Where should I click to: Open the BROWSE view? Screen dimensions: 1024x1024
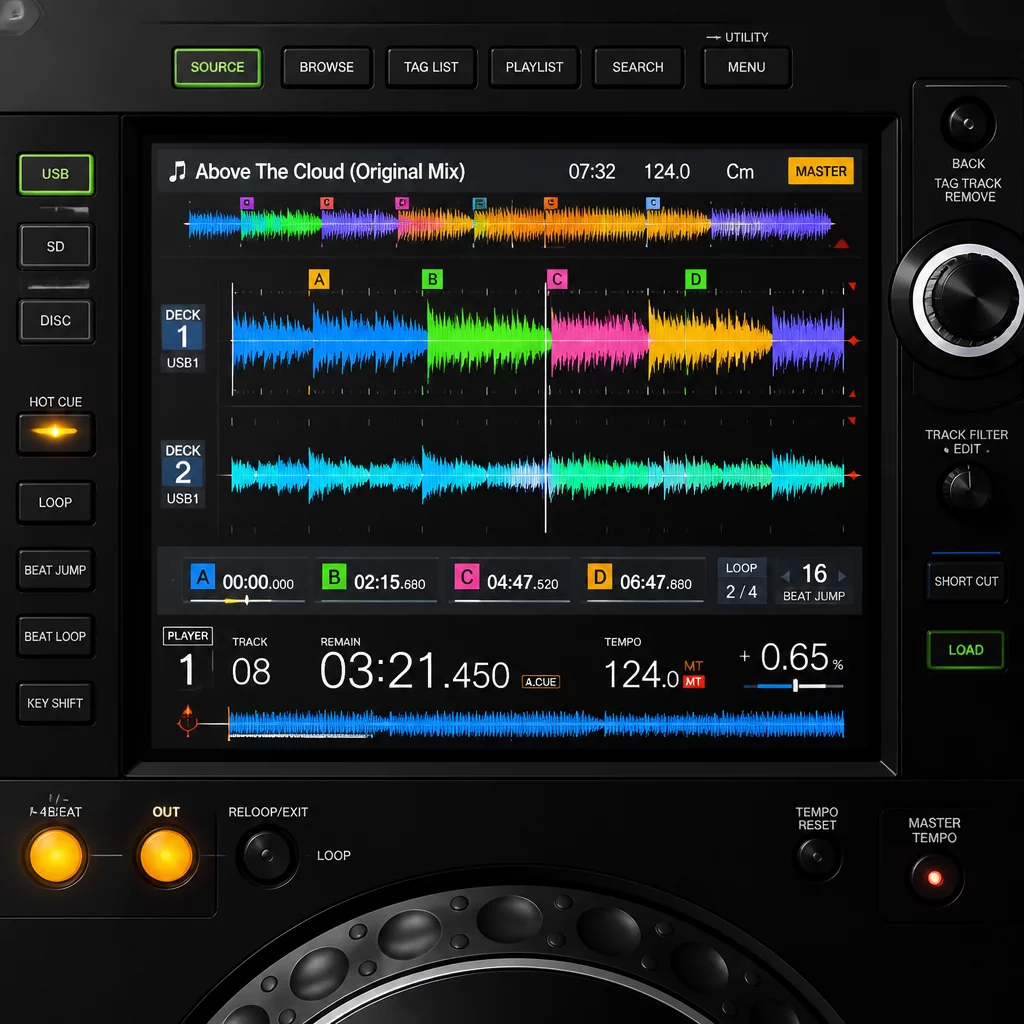327,67
